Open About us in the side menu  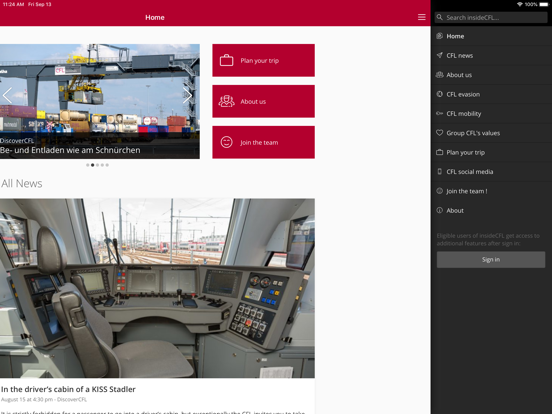tap(491, 75)
